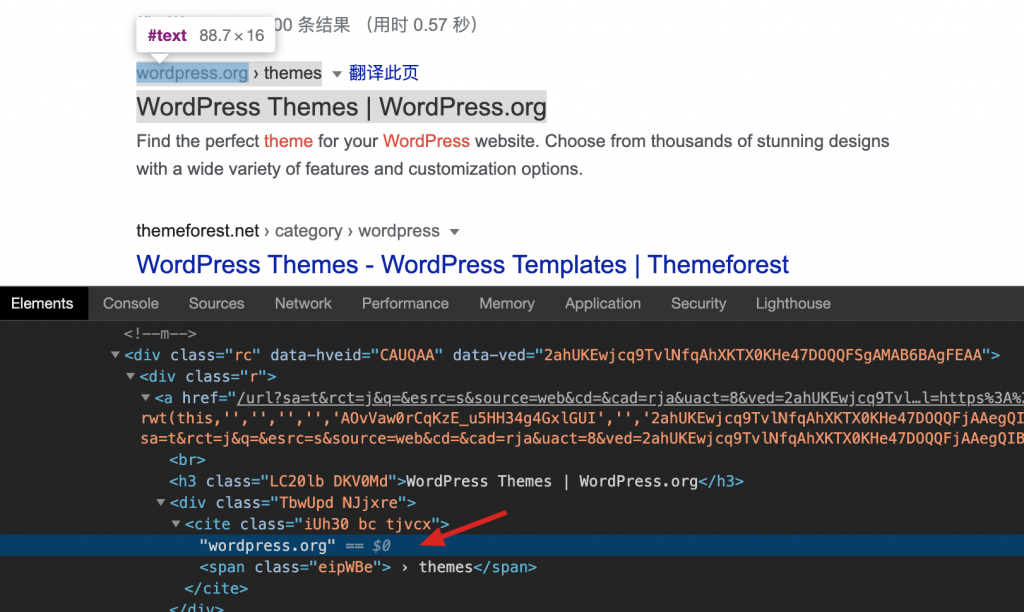This screenshot has height=612, width=1024.
Task: Collapse the cite class="iUh30 bc tjvcx" element
Action: (177, 524)
